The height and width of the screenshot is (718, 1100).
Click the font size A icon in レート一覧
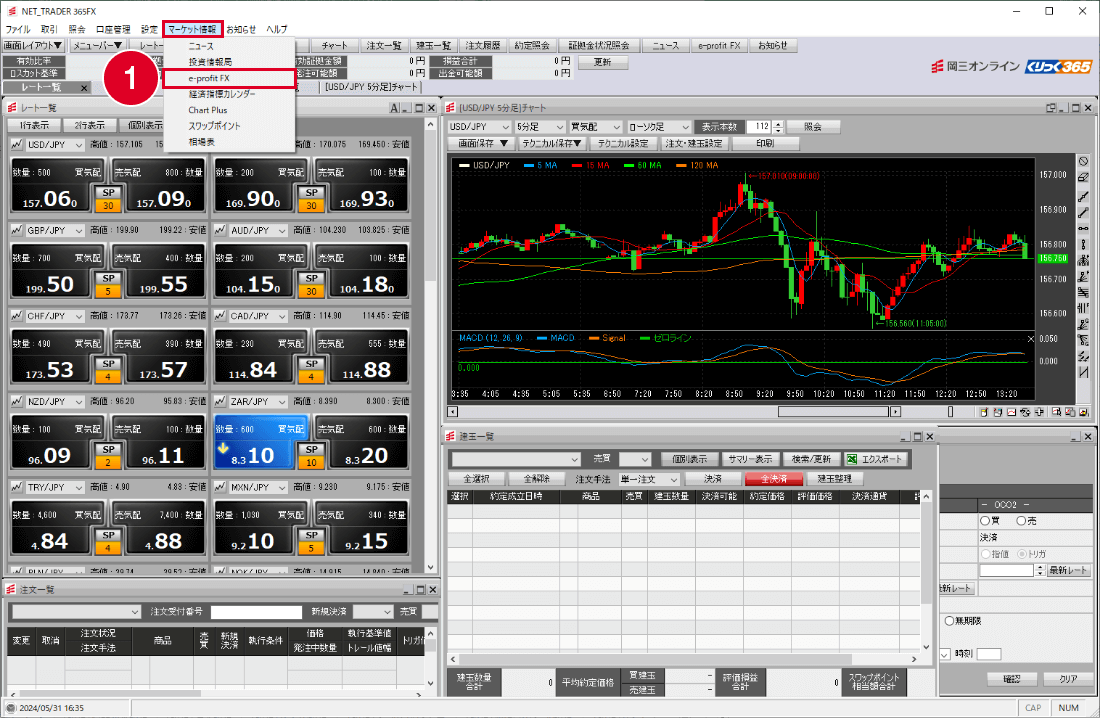click(394, 108)
